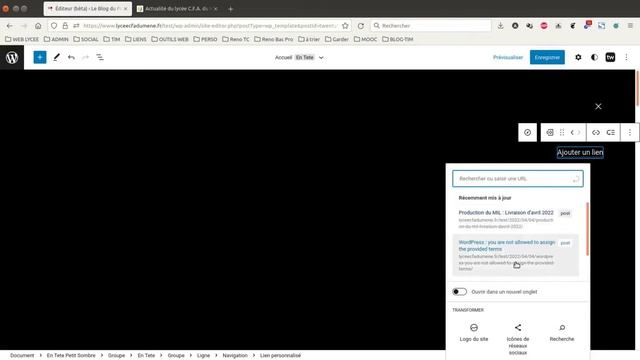Select the parent Navigation block compass icon
This screenshot has width=640, height=360.
[527, 132]
